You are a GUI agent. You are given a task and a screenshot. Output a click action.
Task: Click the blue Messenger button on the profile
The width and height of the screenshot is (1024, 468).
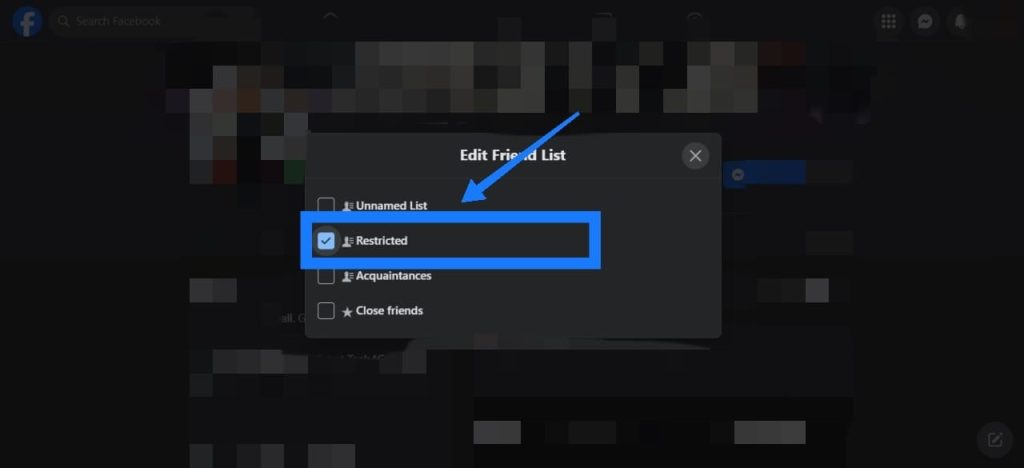click(764, 175)
